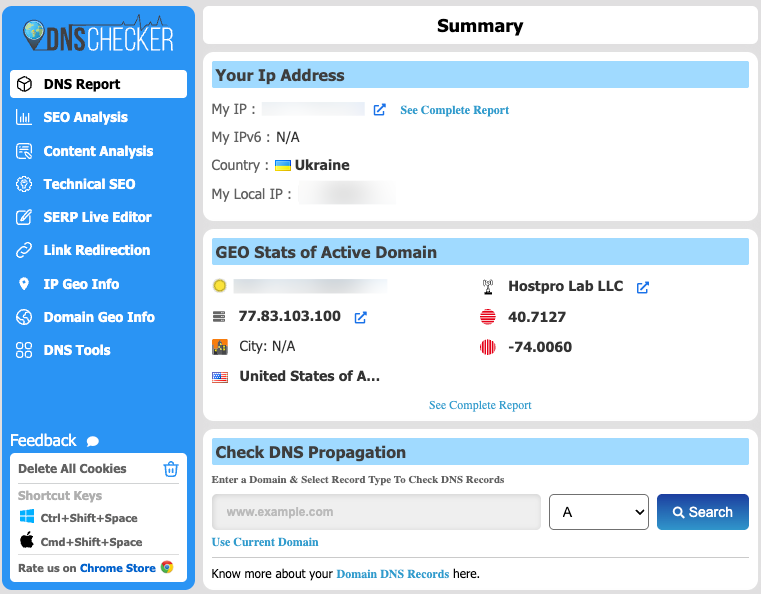
Task: Click the latitude value 40.7127
Action: pos(537,317)
